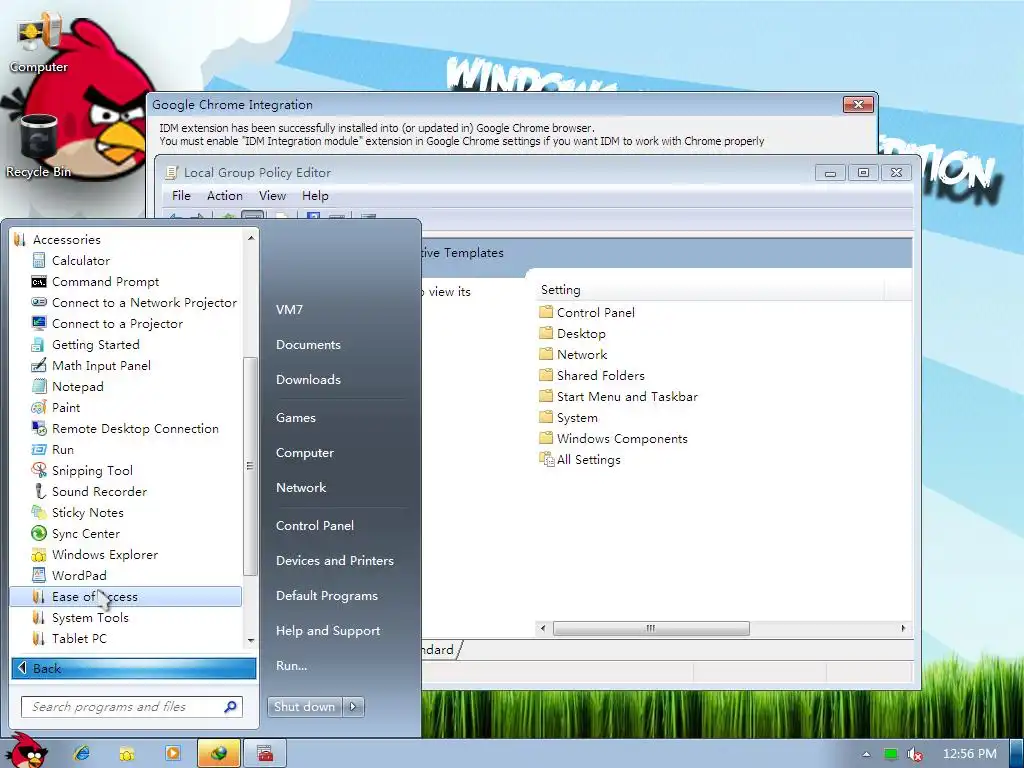Go Back to the main Start menu
1024x768 pixels.
tap(134, 668)
